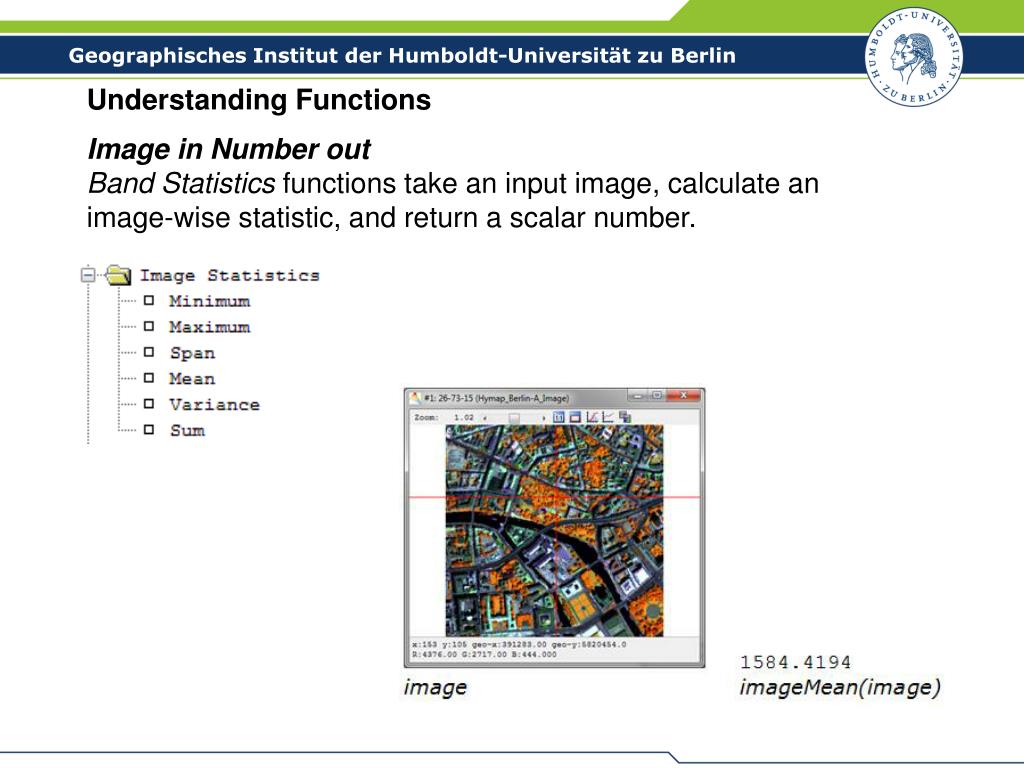Select the Sum tree entry
Viewport: 1024px width, 768px height.
(x=187, y=431)
